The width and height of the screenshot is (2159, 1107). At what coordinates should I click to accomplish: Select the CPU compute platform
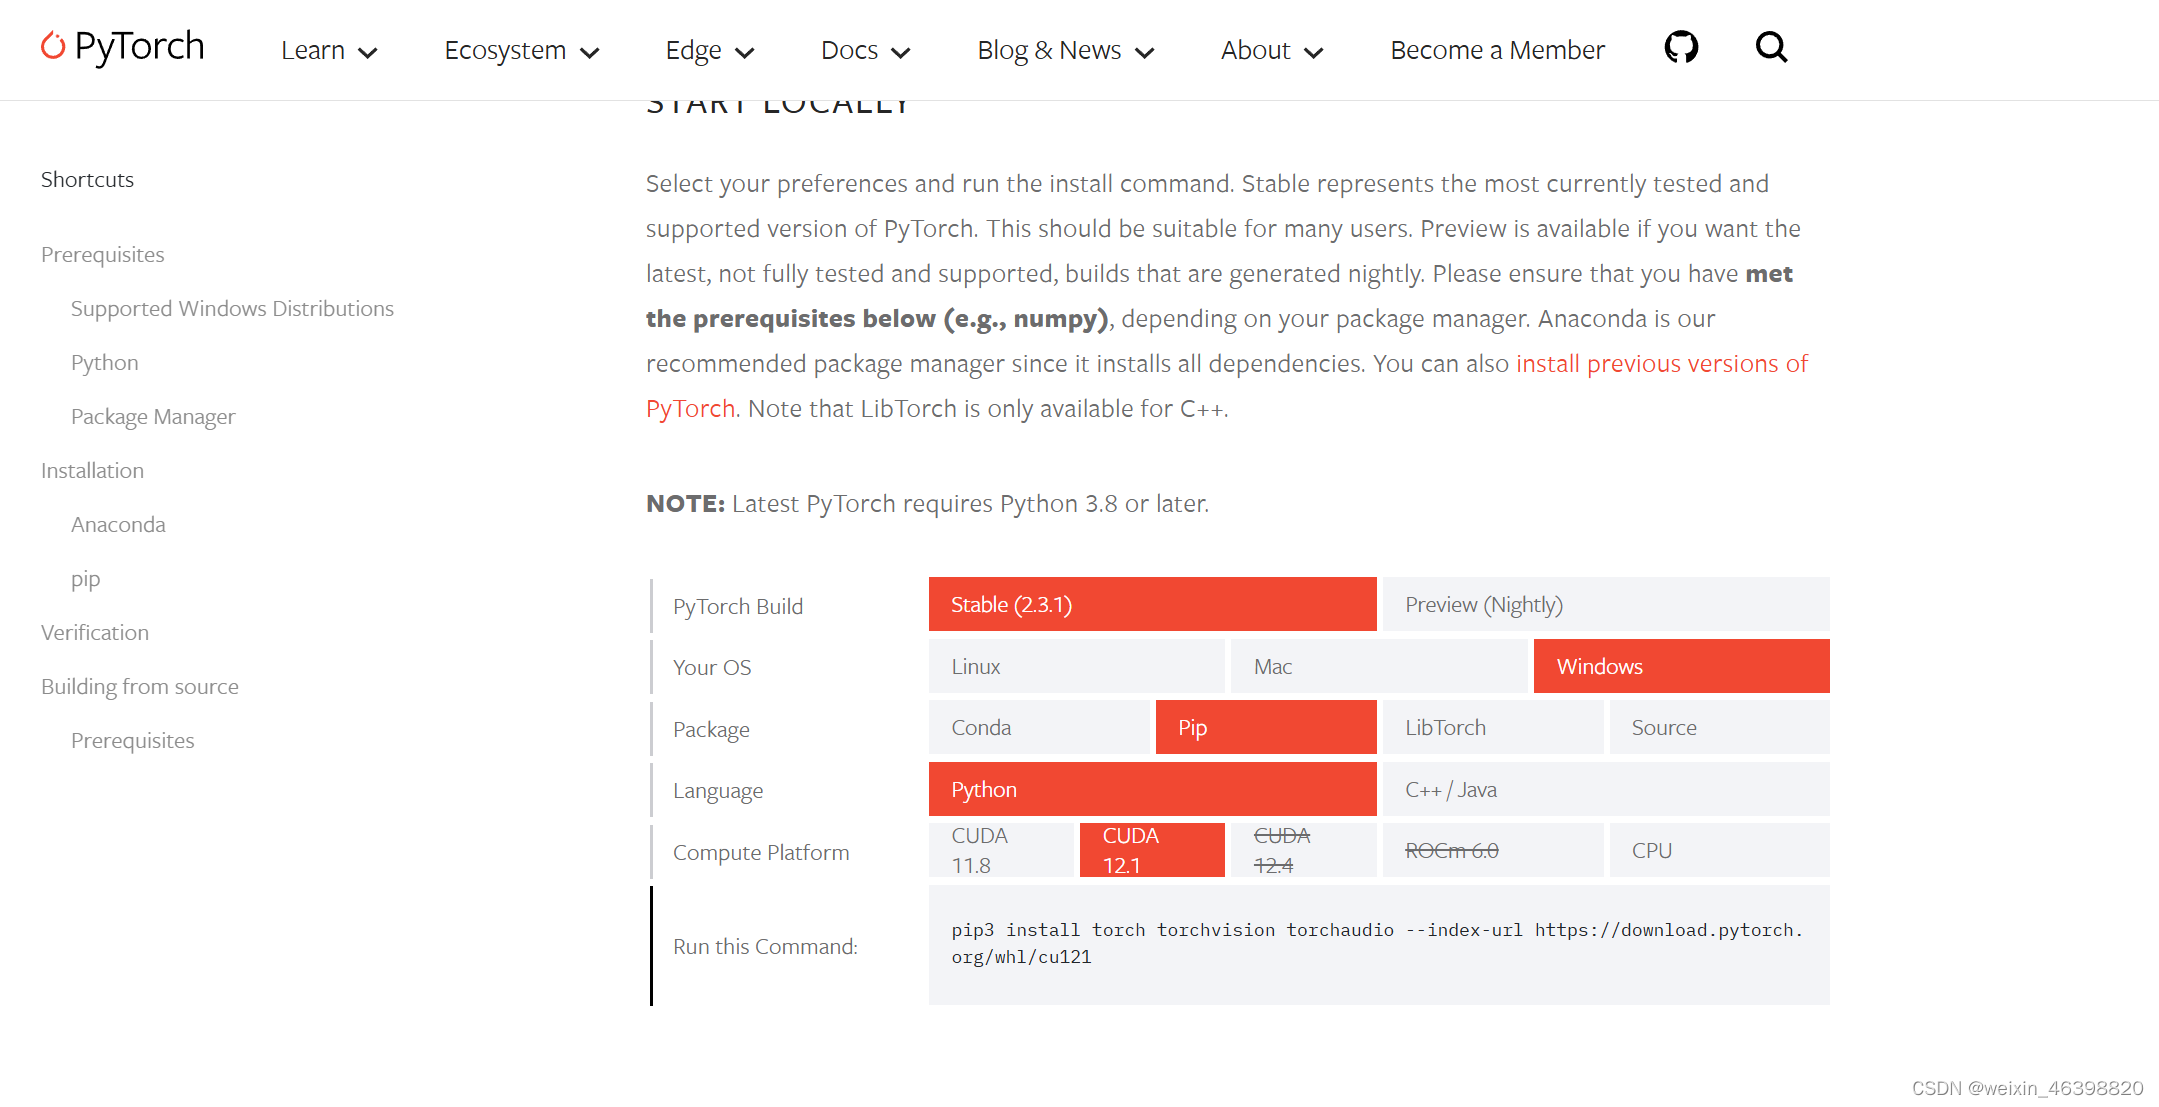(x=1719, y=850)
